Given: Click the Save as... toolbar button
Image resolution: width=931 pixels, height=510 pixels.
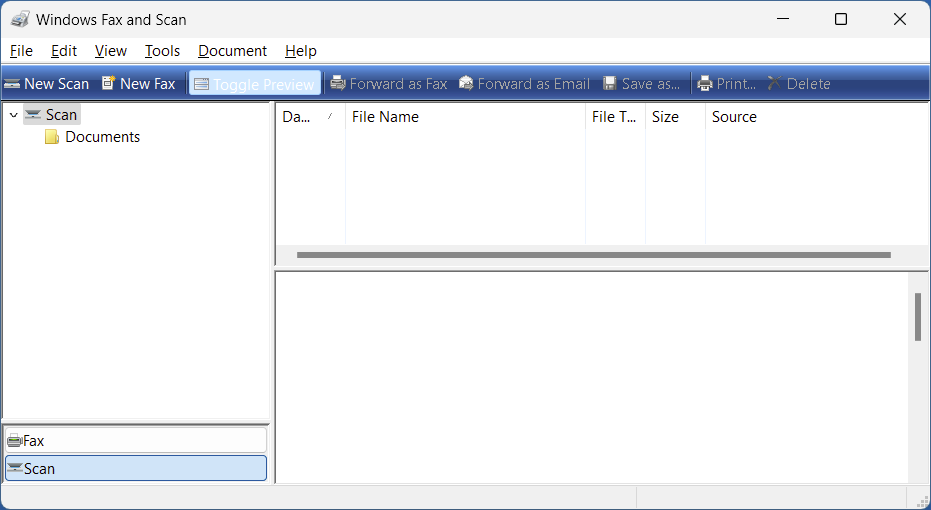Looking at the screenshot, I should tap(641, 84).
